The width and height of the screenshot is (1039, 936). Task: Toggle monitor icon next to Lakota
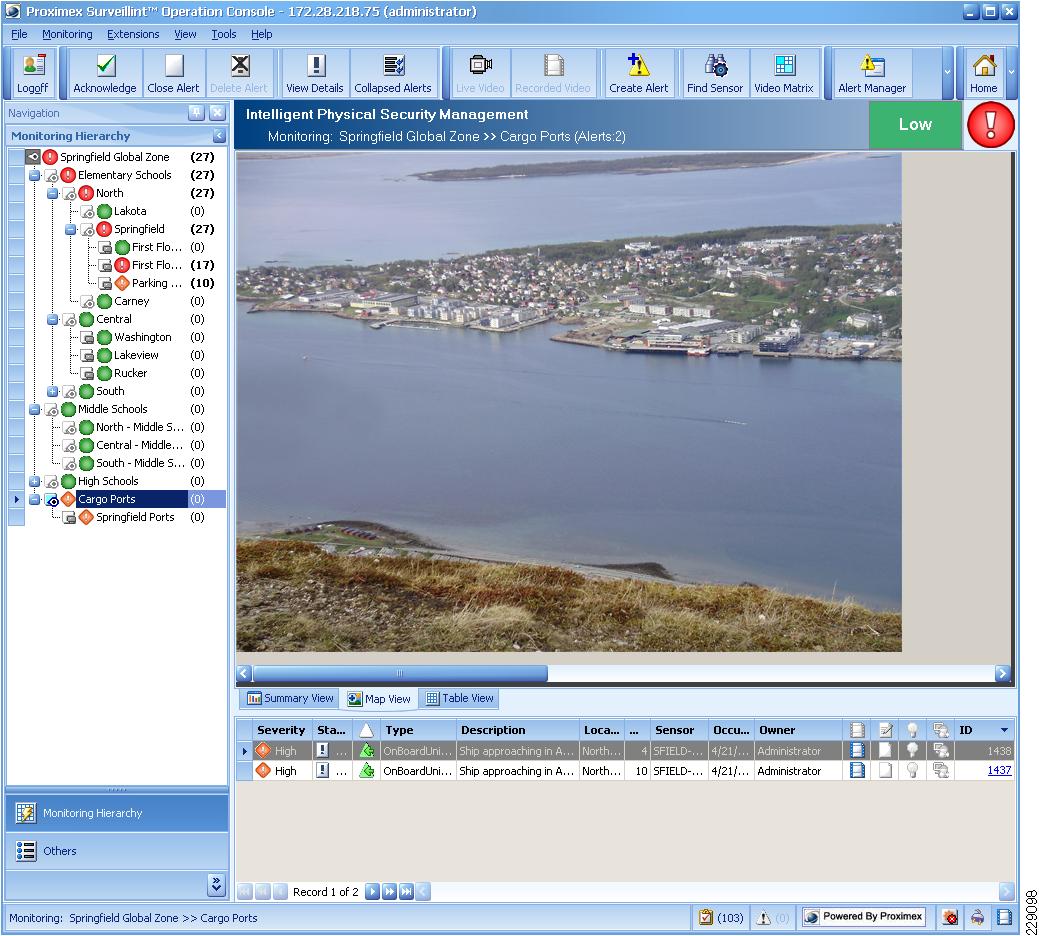click(87, 211)
